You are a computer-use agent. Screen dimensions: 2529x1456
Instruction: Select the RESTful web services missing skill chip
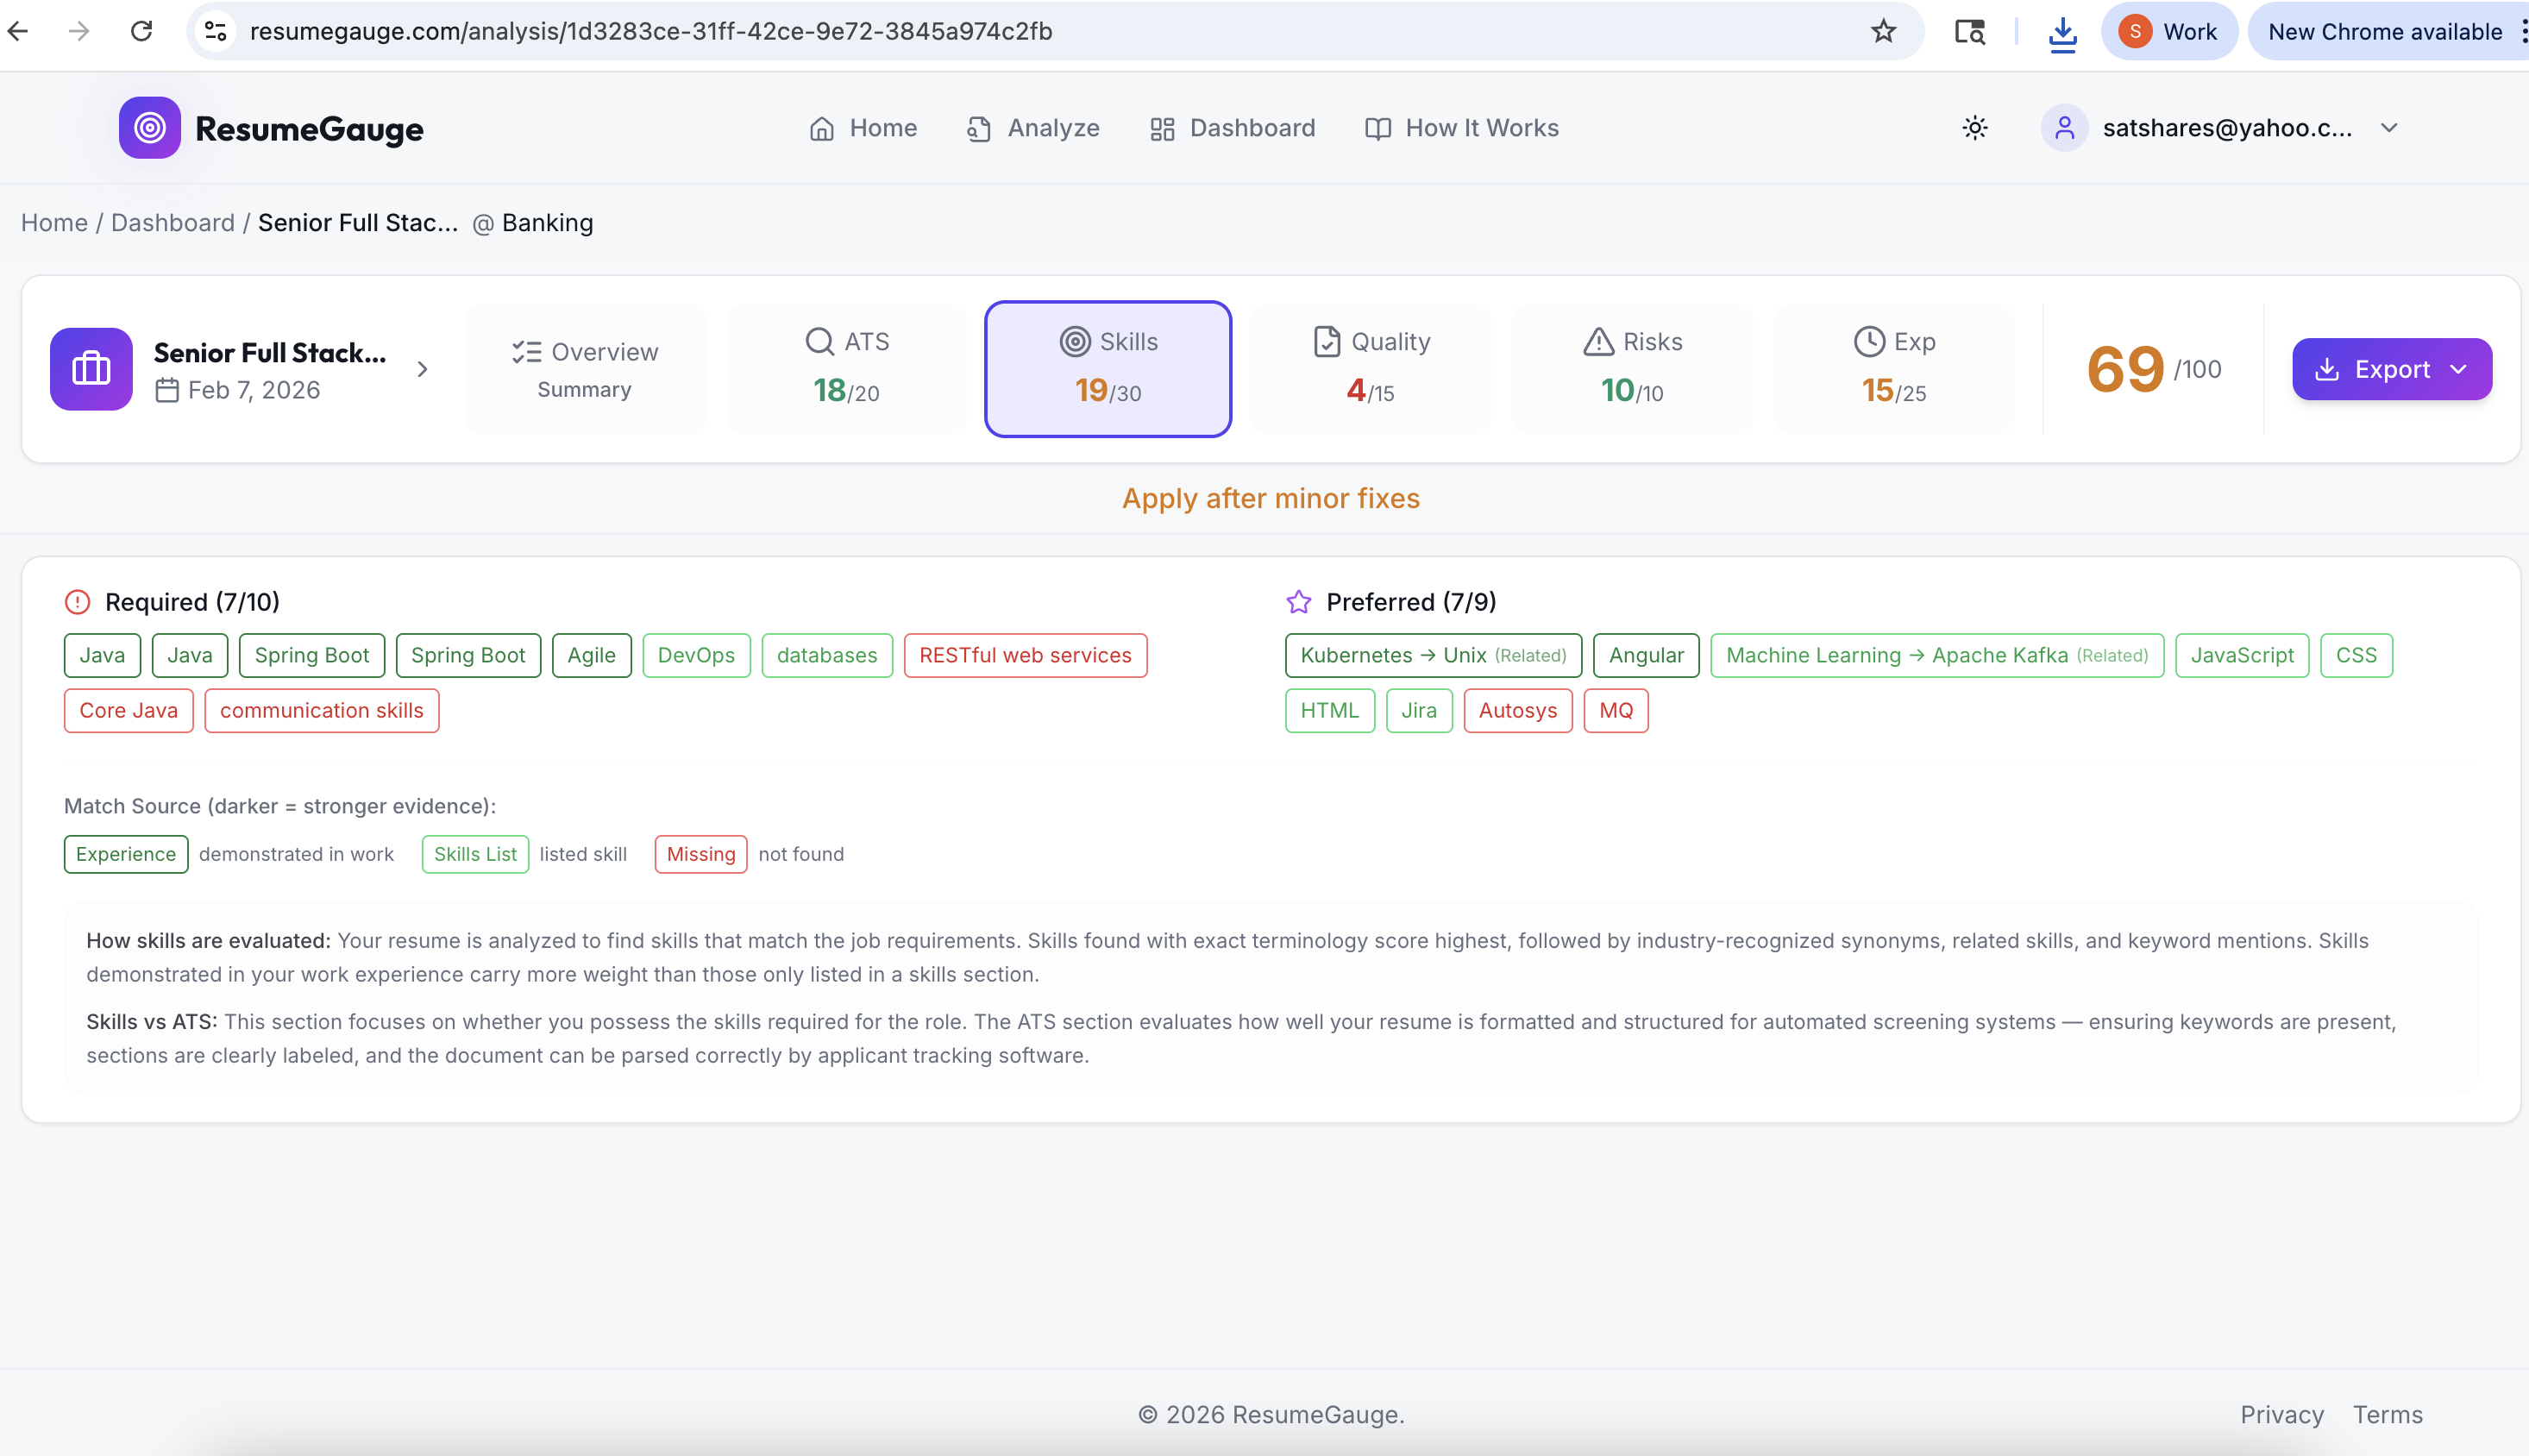point(1025,655)
